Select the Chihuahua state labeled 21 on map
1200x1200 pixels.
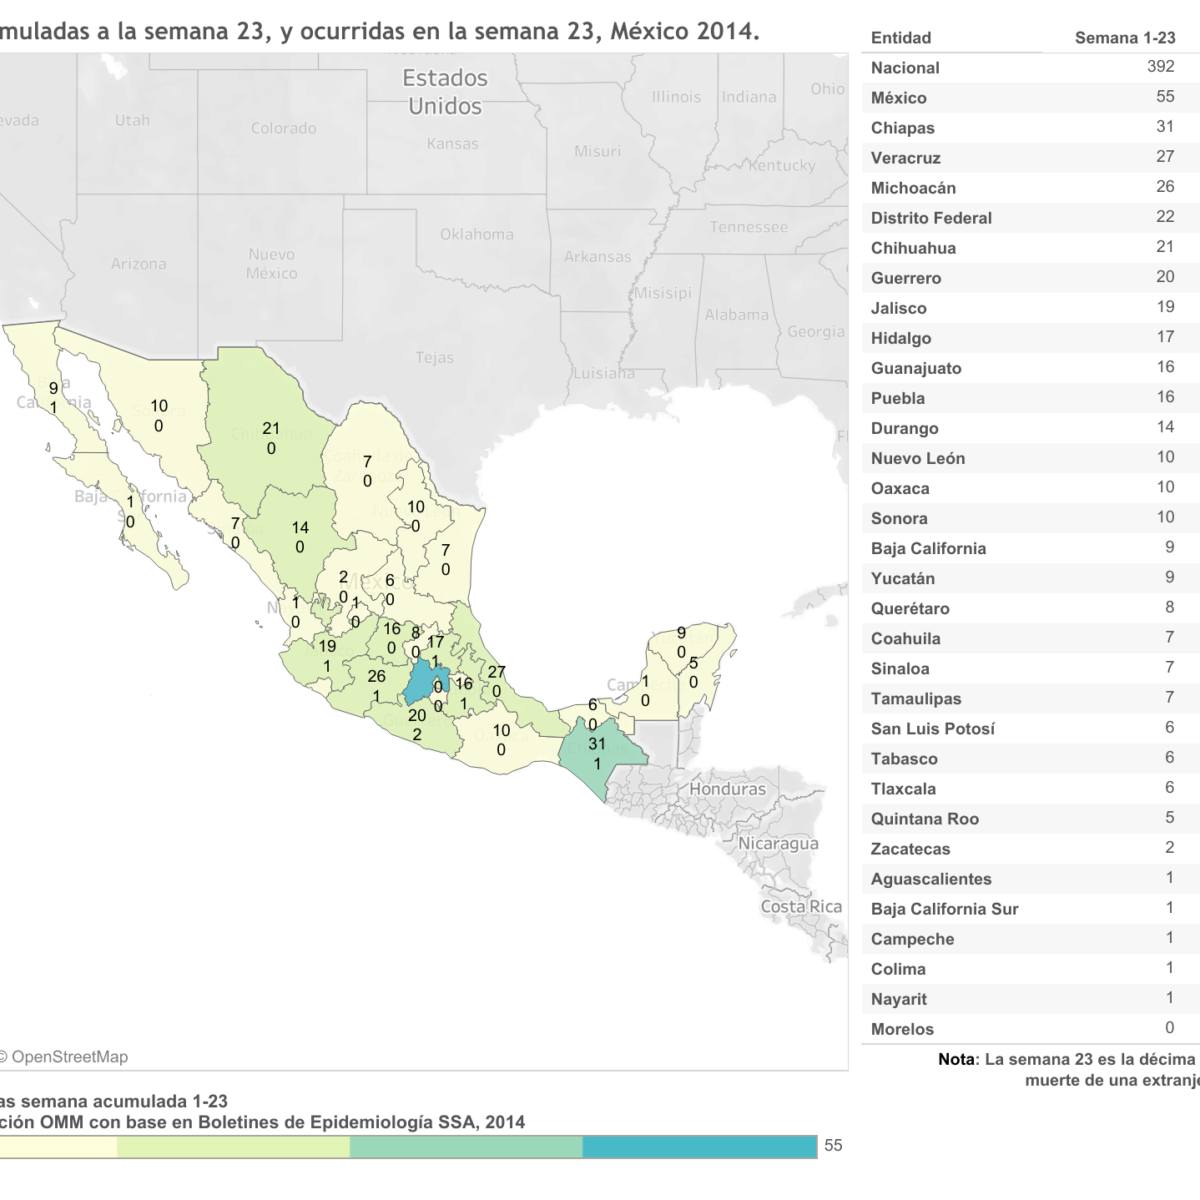262,420
